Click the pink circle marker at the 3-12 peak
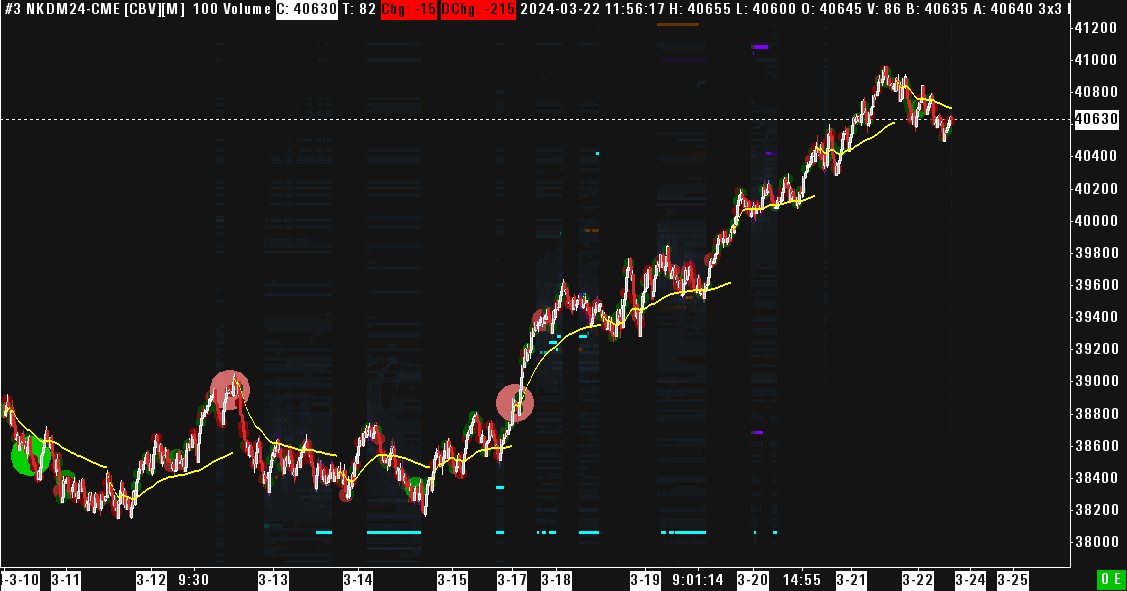The image size is (1127, 591). click(x=230, y=390)
